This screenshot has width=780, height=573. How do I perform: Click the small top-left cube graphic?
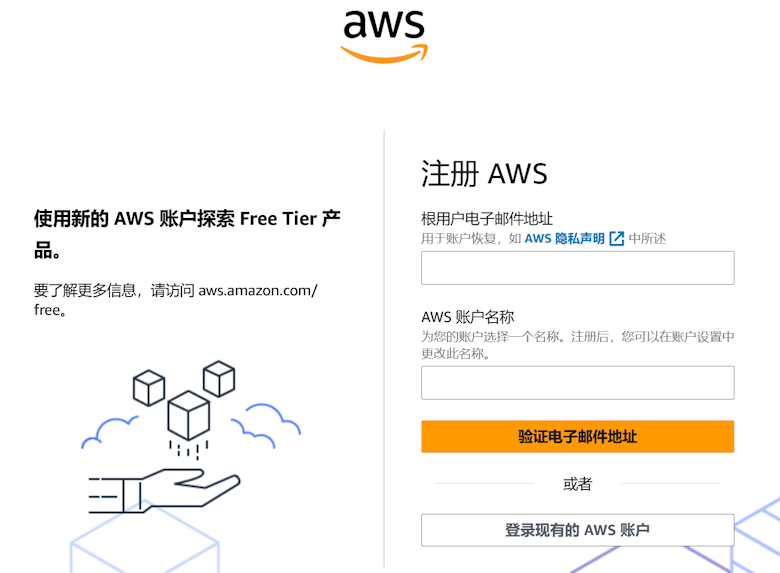tap(149, 387)
